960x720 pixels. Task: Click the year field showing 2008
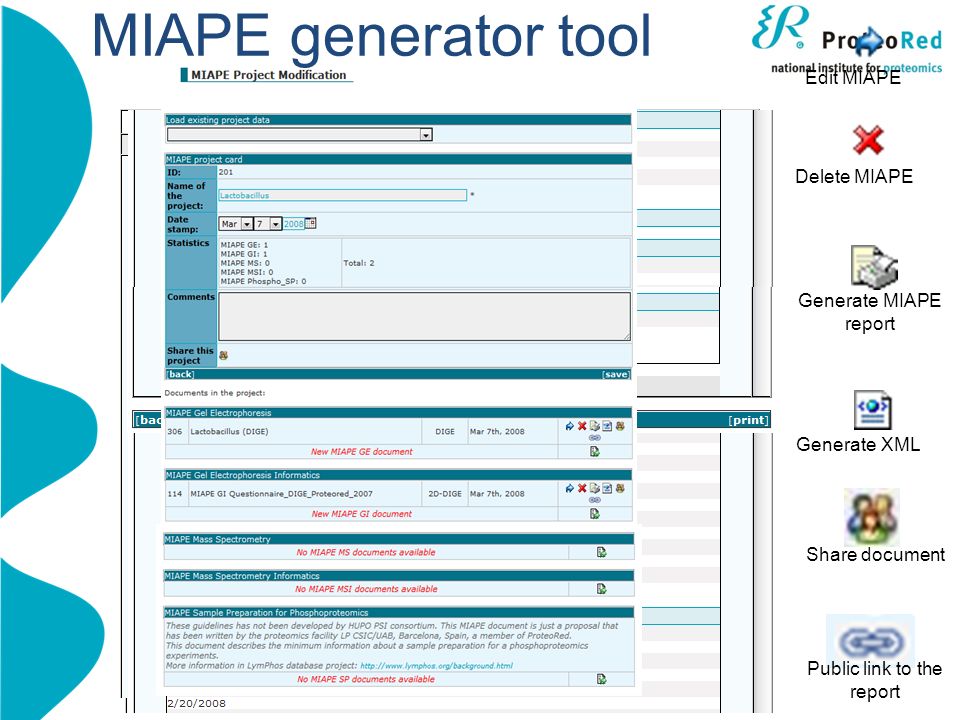coord(293,224)
